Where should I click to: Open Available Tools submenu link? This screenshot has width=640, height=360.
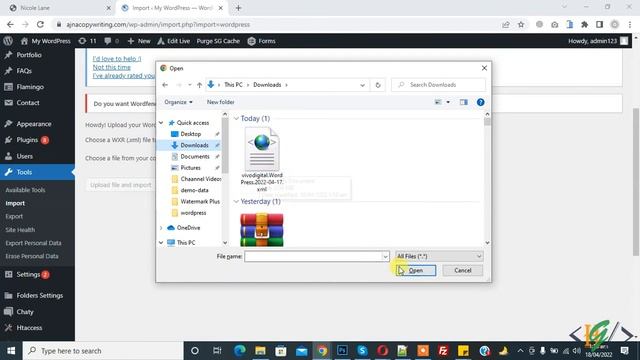(x=25, y=190)
